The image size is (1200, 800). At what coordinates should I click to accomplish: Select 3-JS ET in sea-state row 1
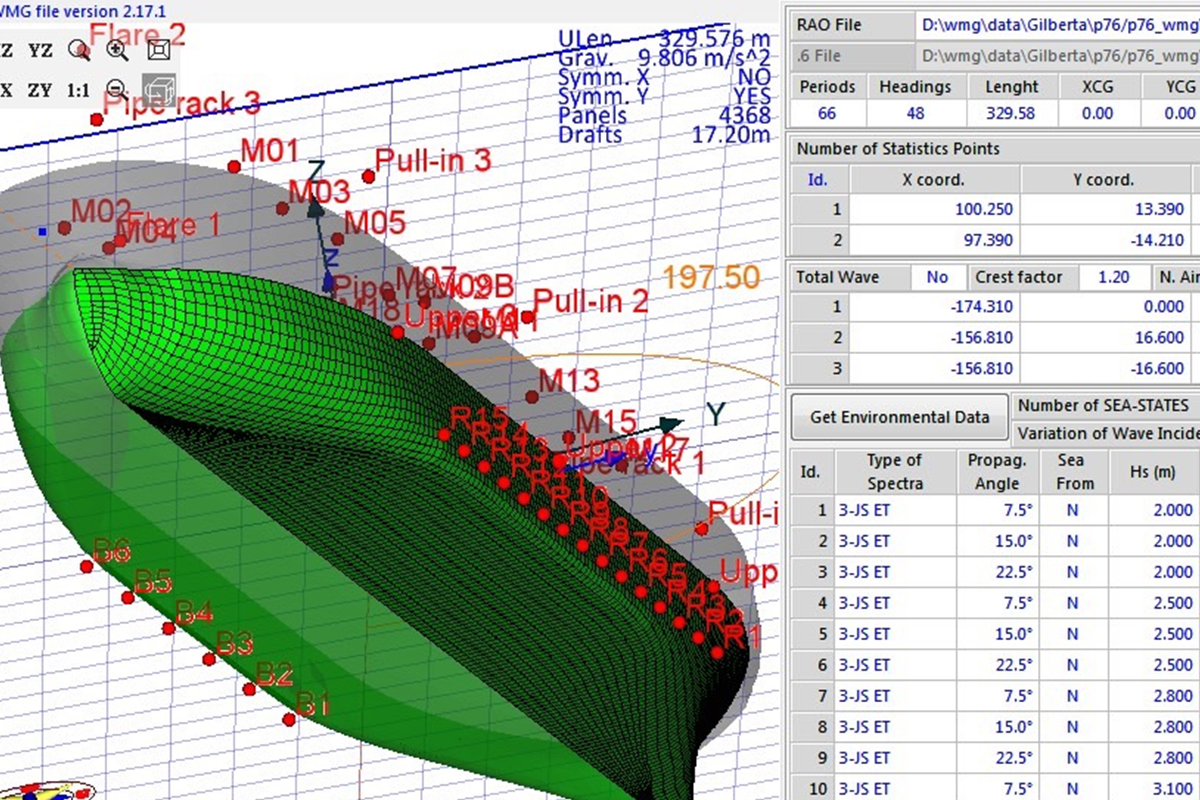point(895,511)
